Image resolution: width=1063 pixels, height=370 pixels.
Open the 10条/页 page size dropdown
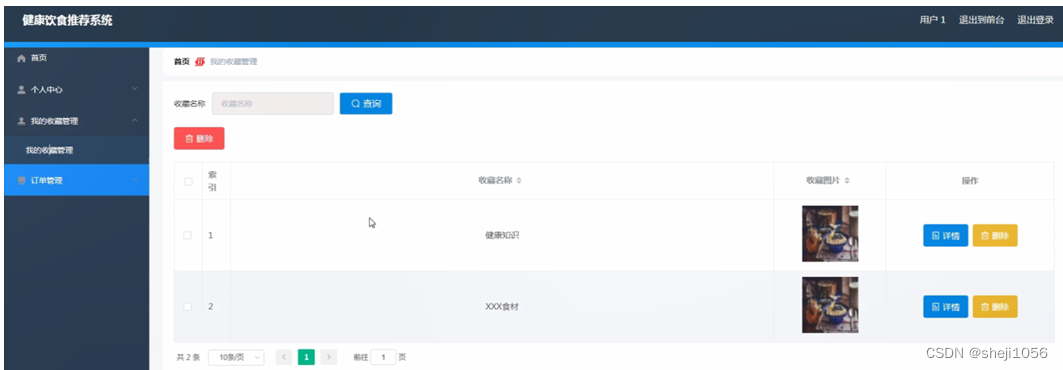[x=236, y=357]
